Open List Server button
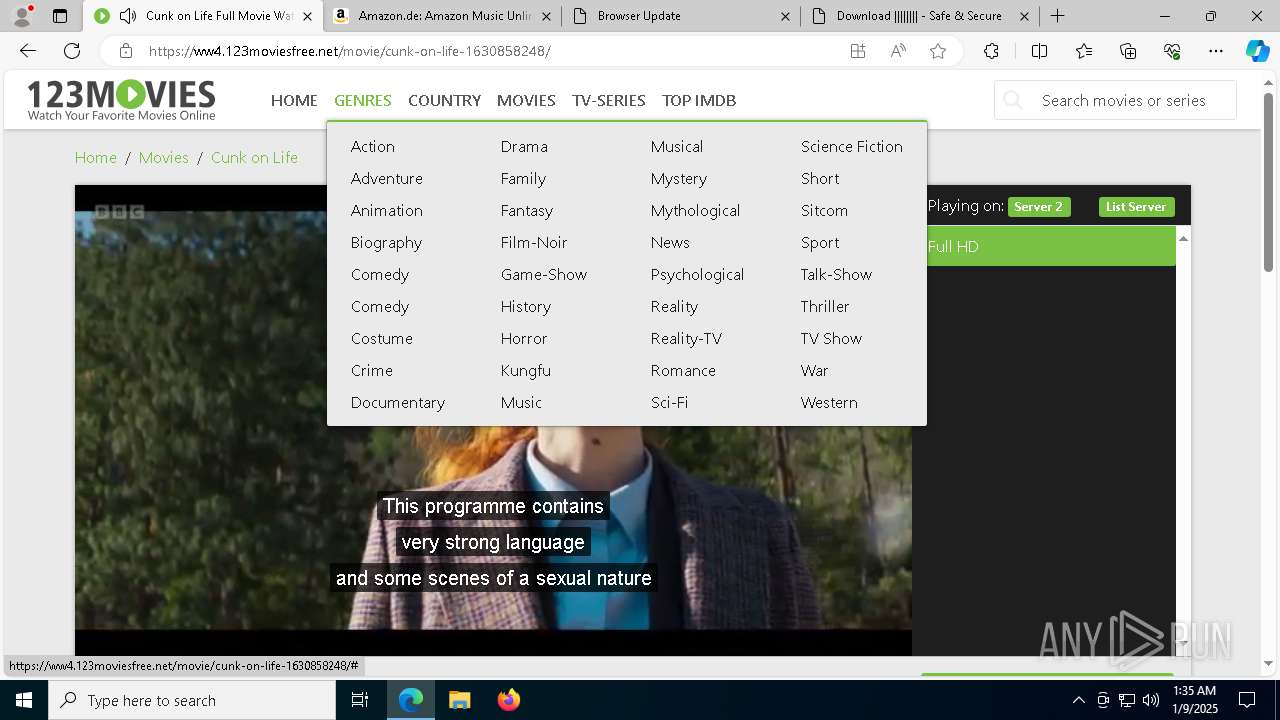The height and width of the screenshot is (720, 1280). coord(1136,207)
